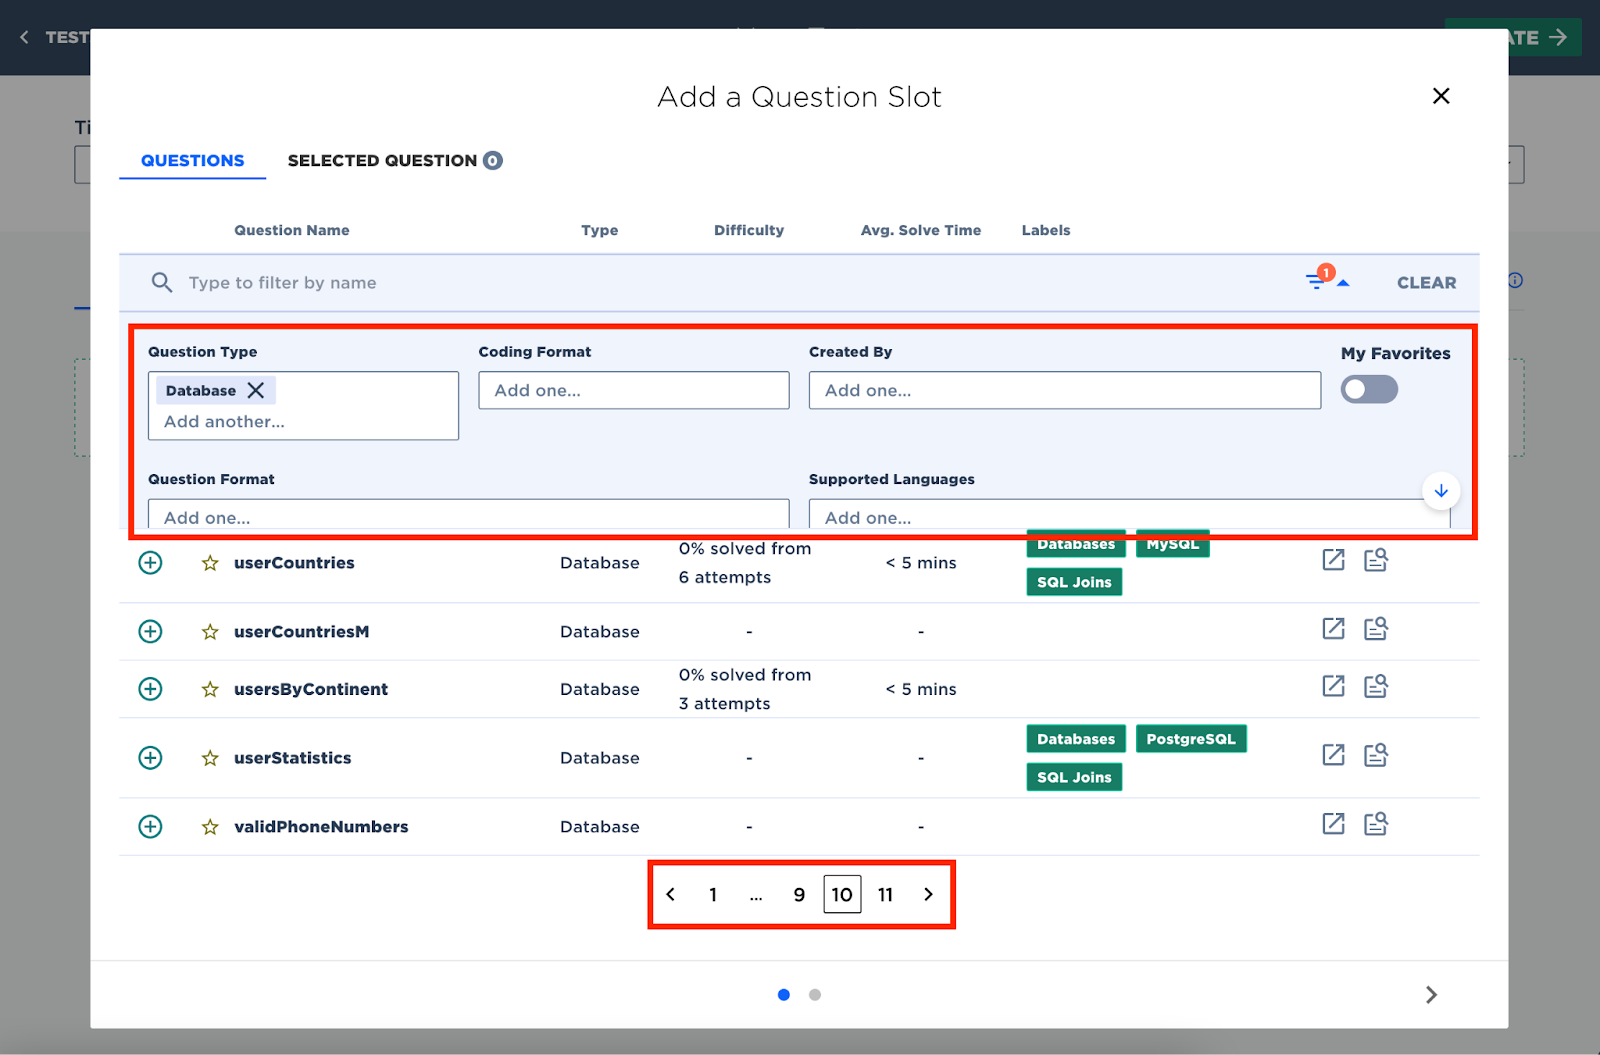The height and width of the screenshot is (1055, 1600).
Task: Open the Created By dropdown
Action: (1065, 390)
